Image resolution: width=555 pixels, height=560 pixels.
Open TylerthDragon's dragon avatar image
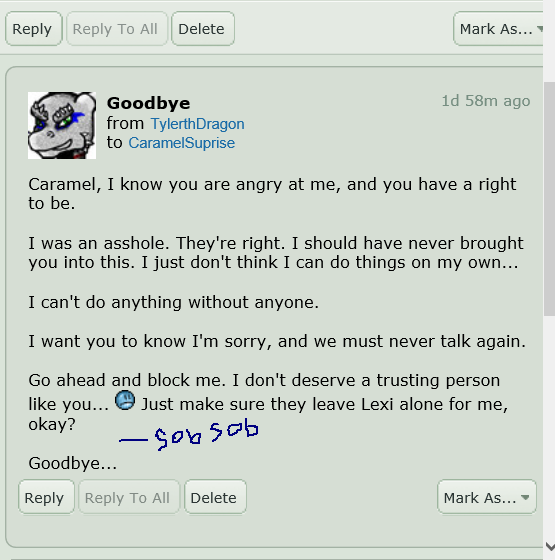62,125
